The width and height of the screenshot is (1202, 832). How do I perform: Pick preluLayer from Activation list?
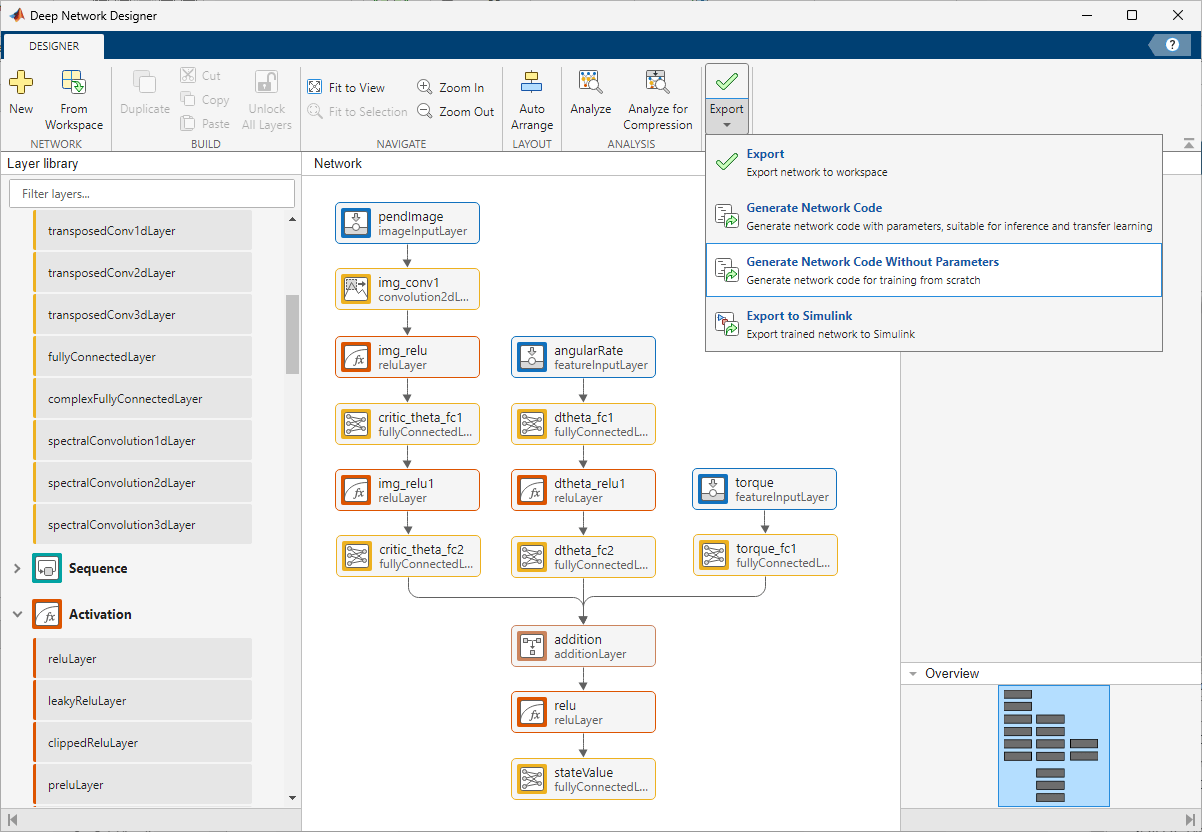point(142,785)
